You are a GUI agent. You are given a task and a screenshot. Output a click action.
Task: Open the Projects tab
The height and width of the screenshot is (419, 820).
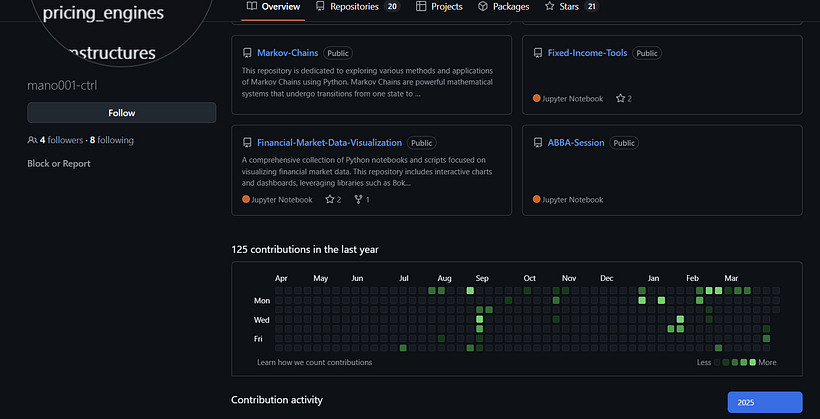[x=439, y=7]
